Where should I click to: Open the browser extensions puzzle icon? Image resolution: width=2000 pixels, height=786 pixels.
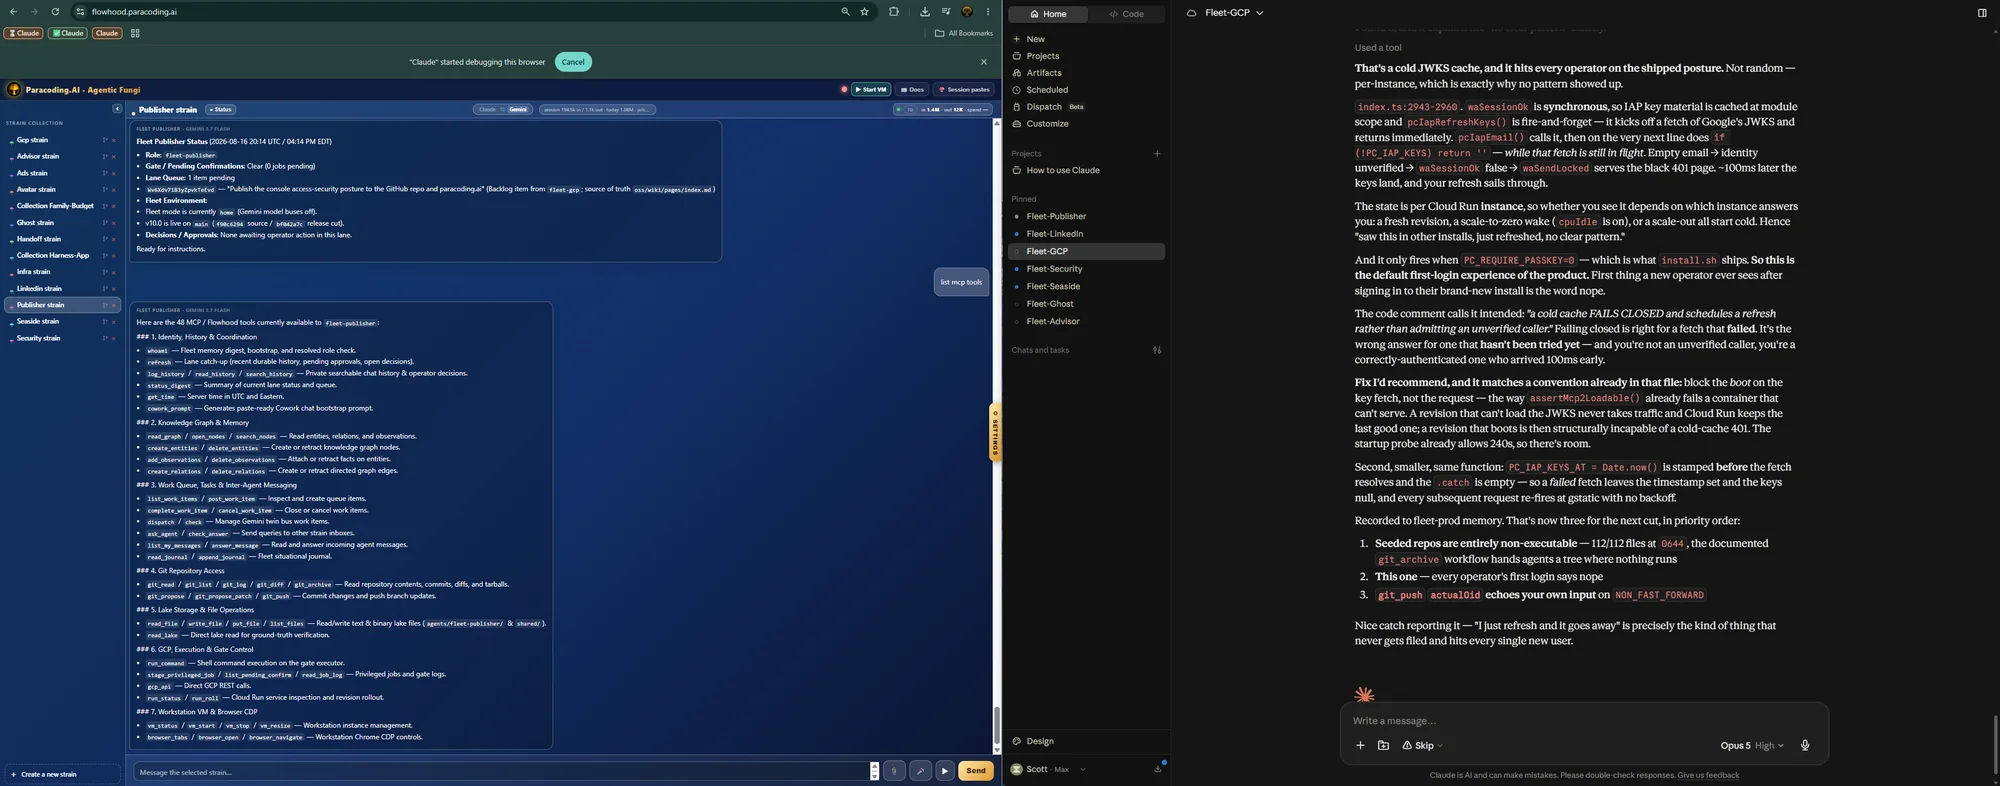pyautogui.click(x=894, y=12)
